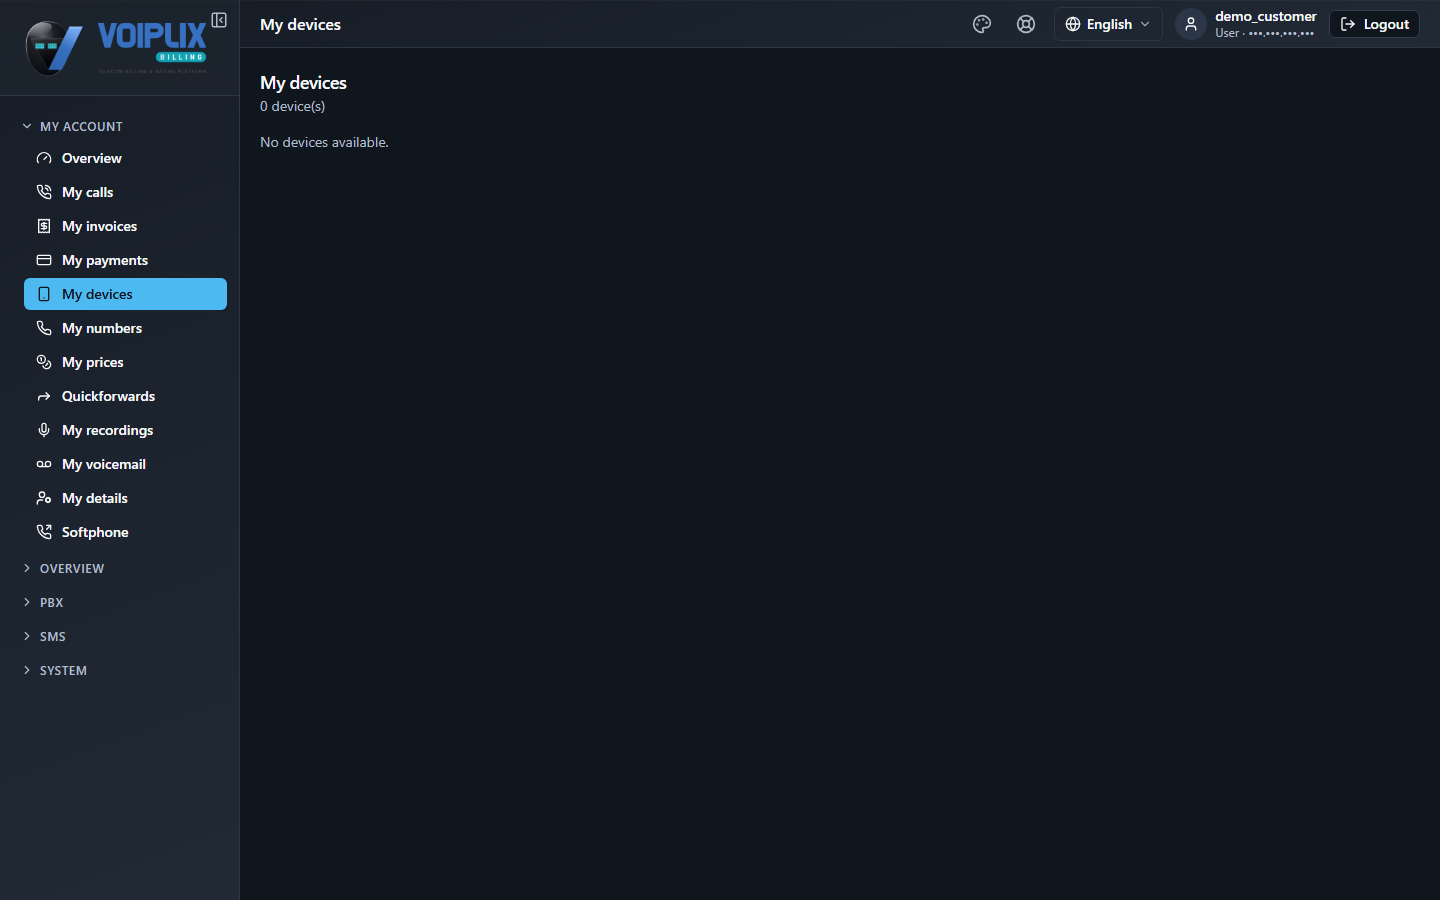
Task: Open the theme palette icon in header
Action: pos(982,24)
